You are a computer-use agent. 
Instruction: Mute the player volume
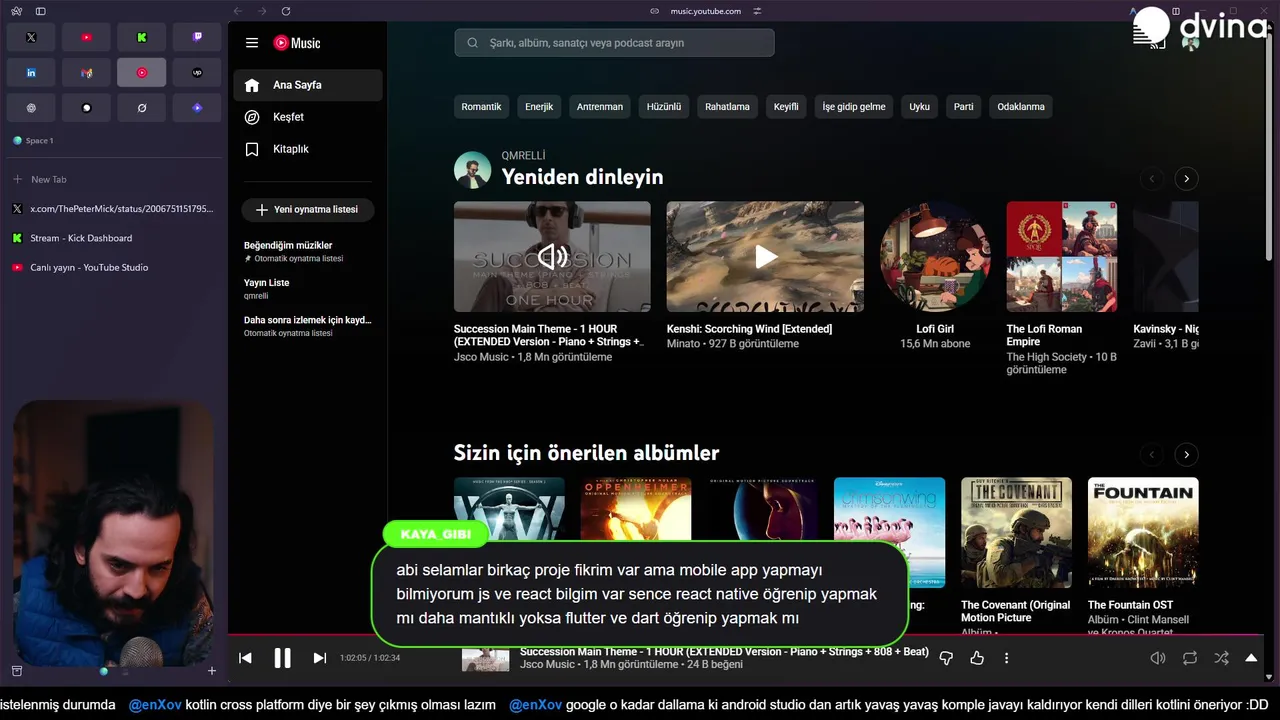[x=1158, y=658]
